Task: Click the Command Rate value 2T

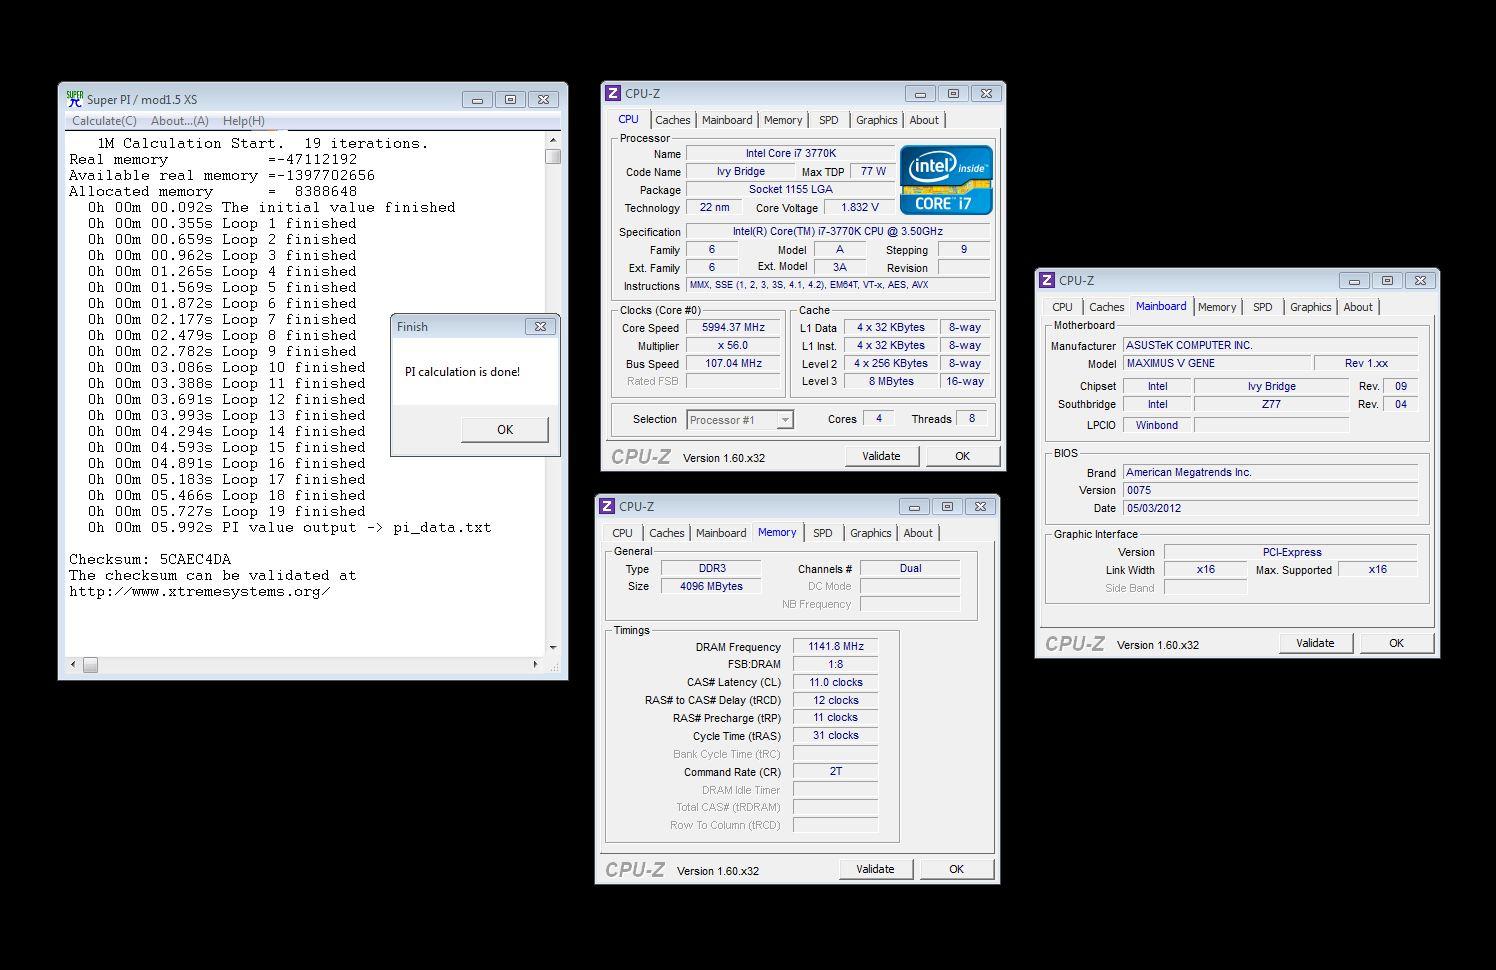Action: 835,772
